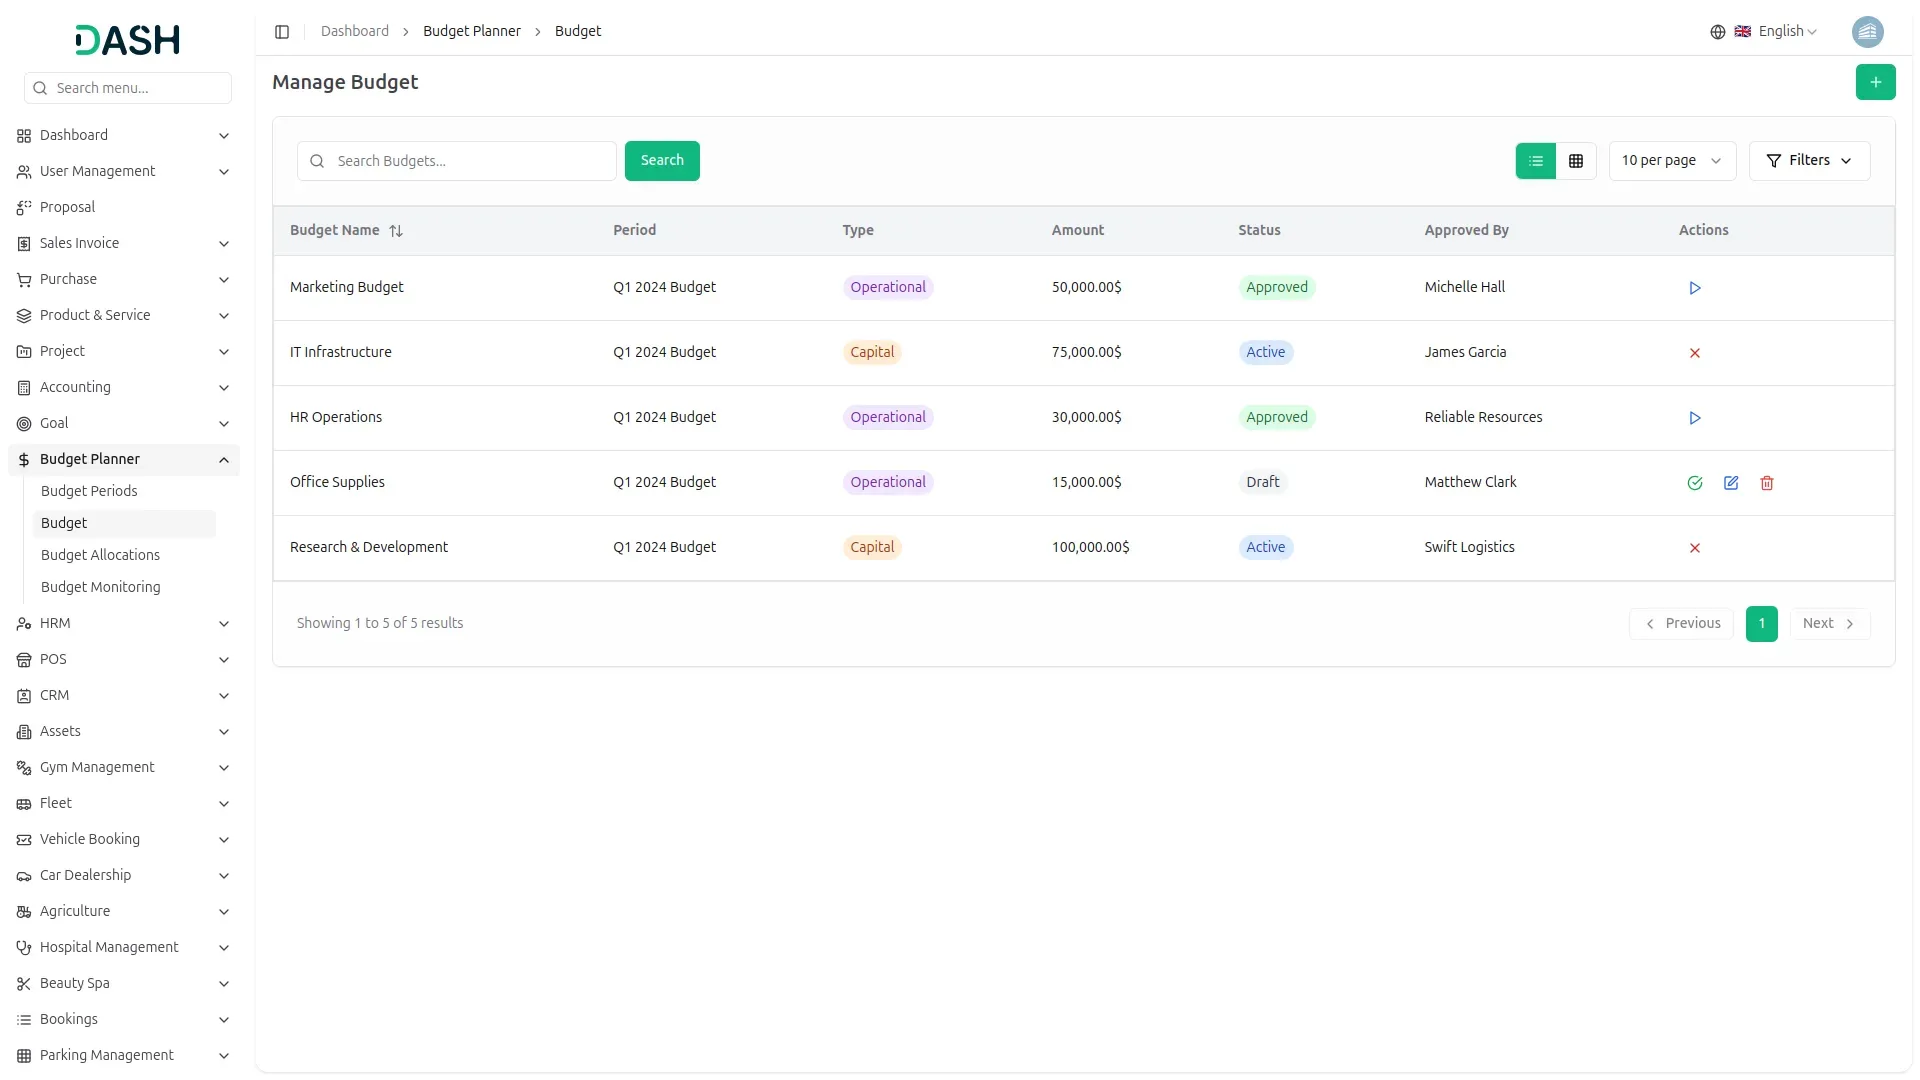The height and width of the screenshot is (1080, 1920).
Task: Switch to list view
Action: [x=1535, y=161]
